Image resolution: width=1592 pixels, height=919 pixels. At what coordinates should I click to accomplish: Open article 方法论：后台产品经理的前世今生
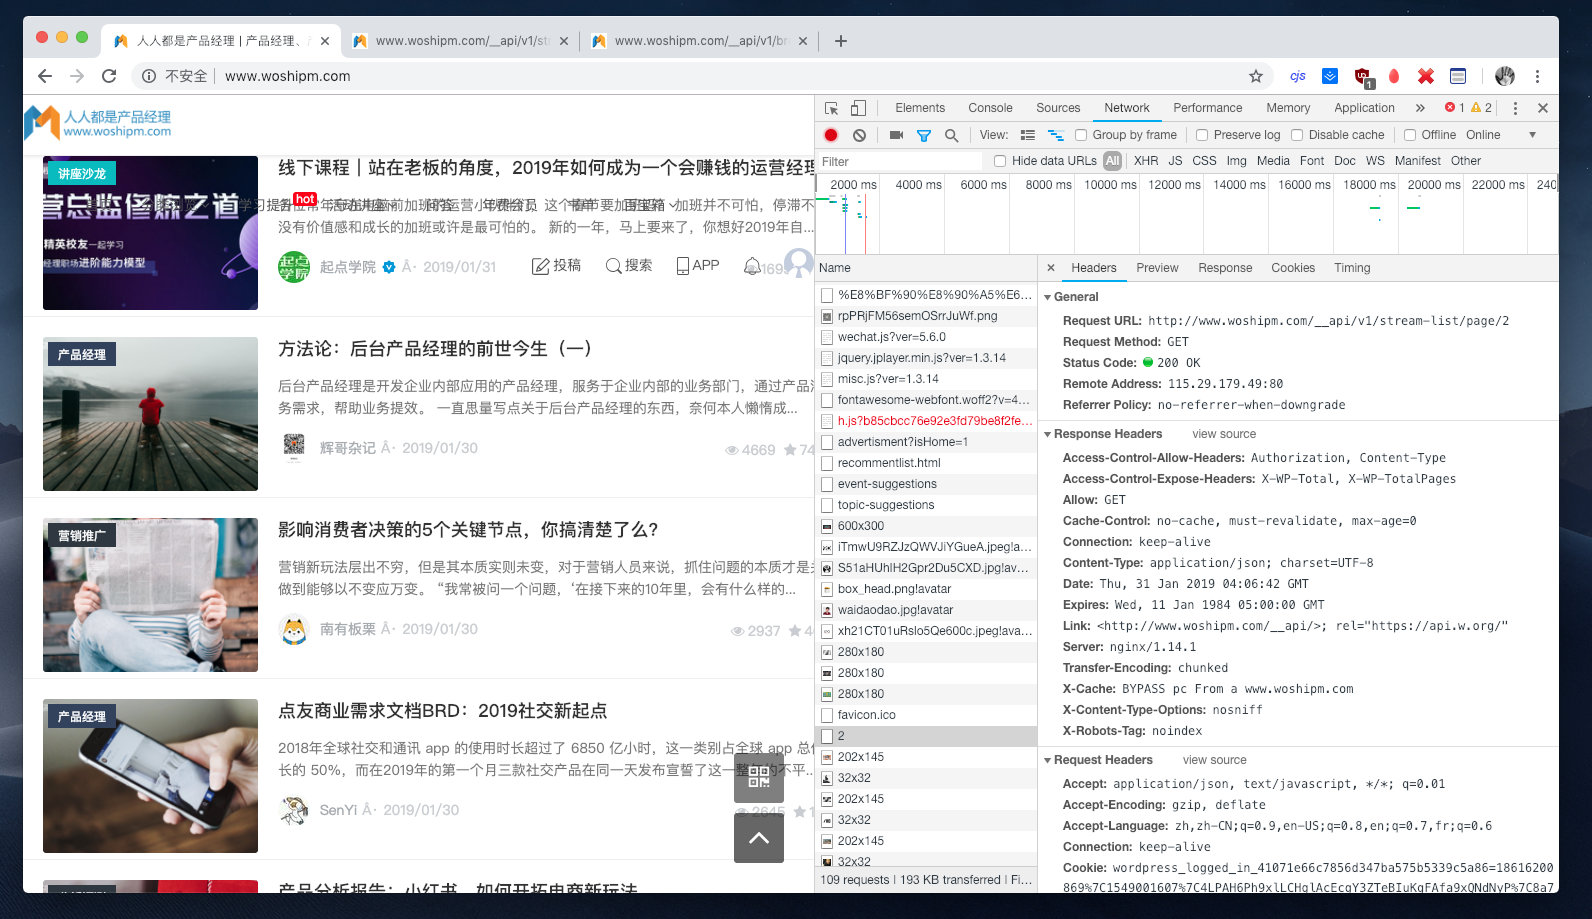point(435,349)
